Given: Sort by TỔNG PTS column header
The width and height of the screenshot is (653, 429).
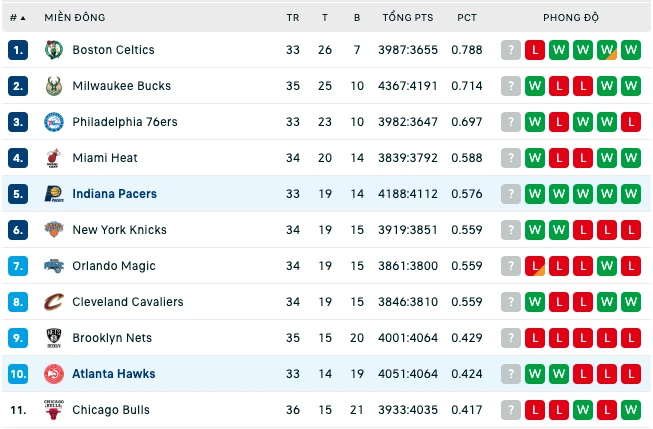Looking at the screenshot, I should 408,17.
